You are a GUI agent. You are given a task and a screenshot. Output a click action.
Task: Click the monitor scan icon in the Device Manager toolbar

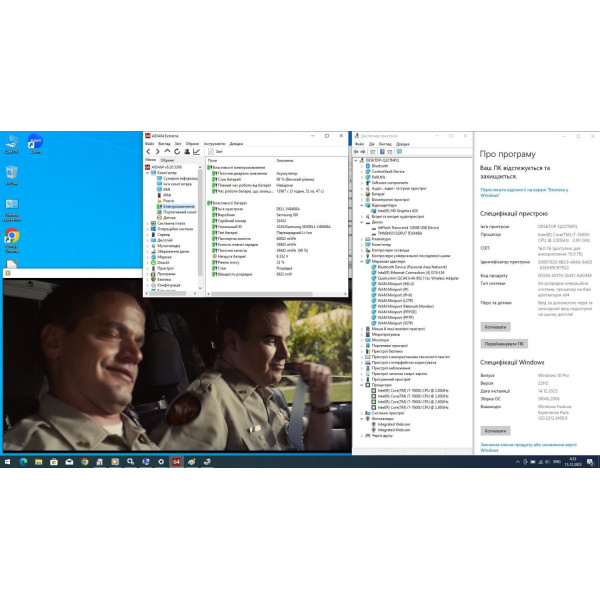399,152
